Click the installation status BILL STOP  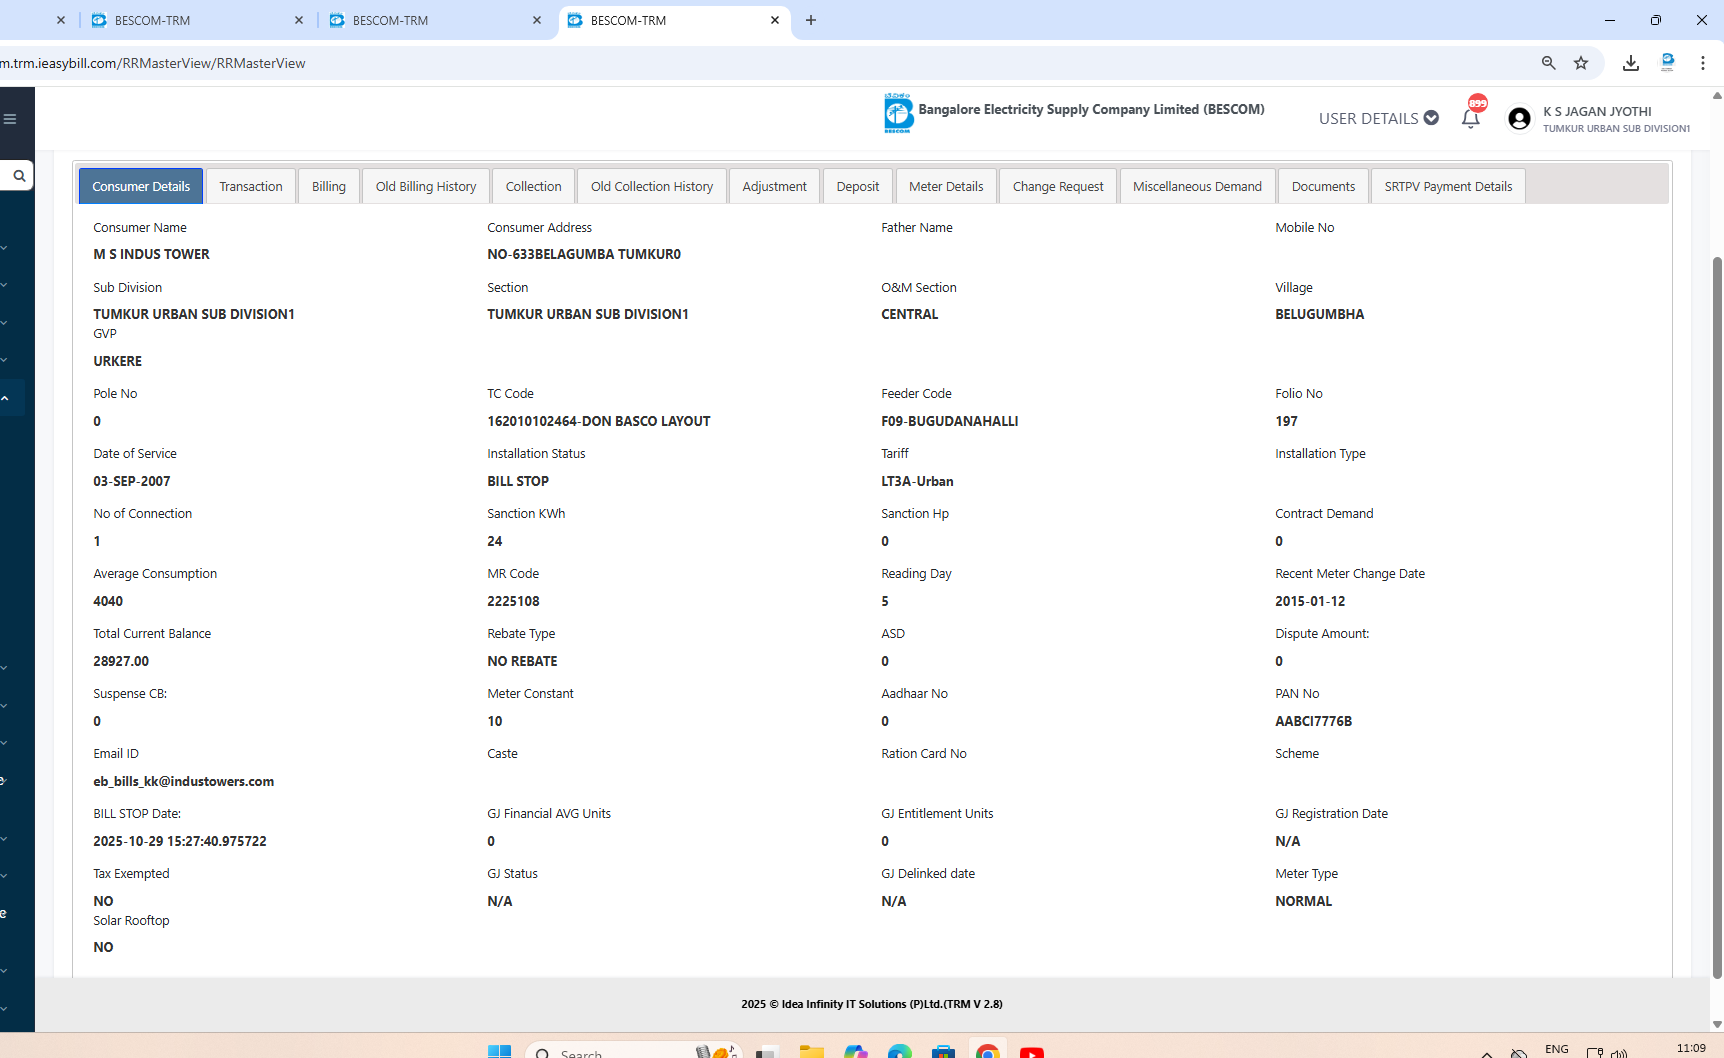pos(518,481)
